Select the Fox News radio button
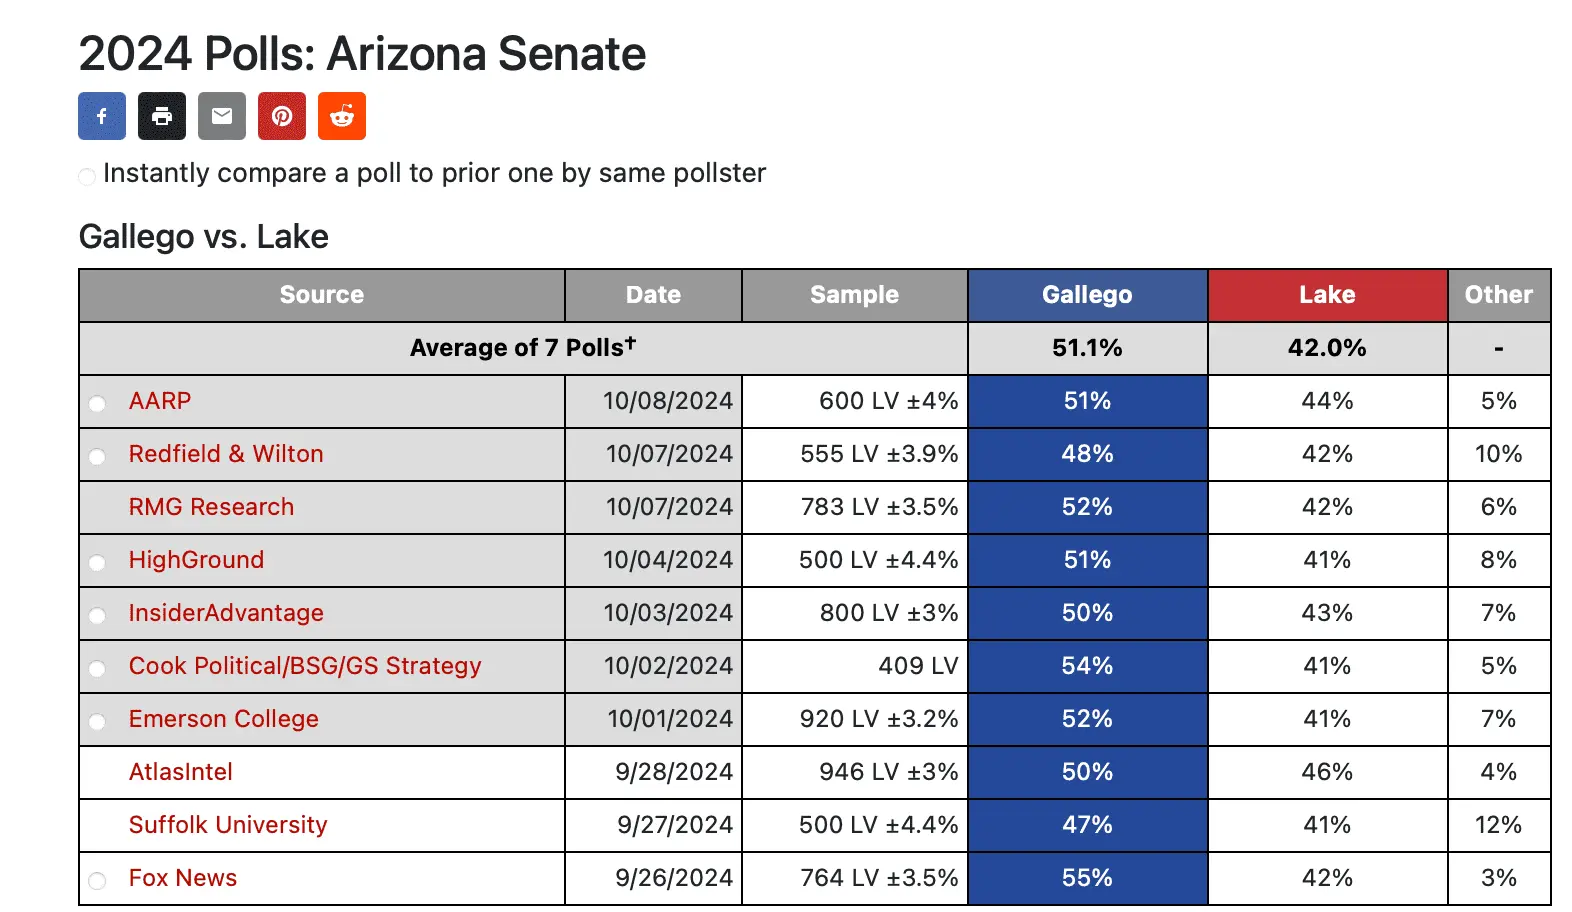Viewport: 1572px width, 912px height. [97, 881]
